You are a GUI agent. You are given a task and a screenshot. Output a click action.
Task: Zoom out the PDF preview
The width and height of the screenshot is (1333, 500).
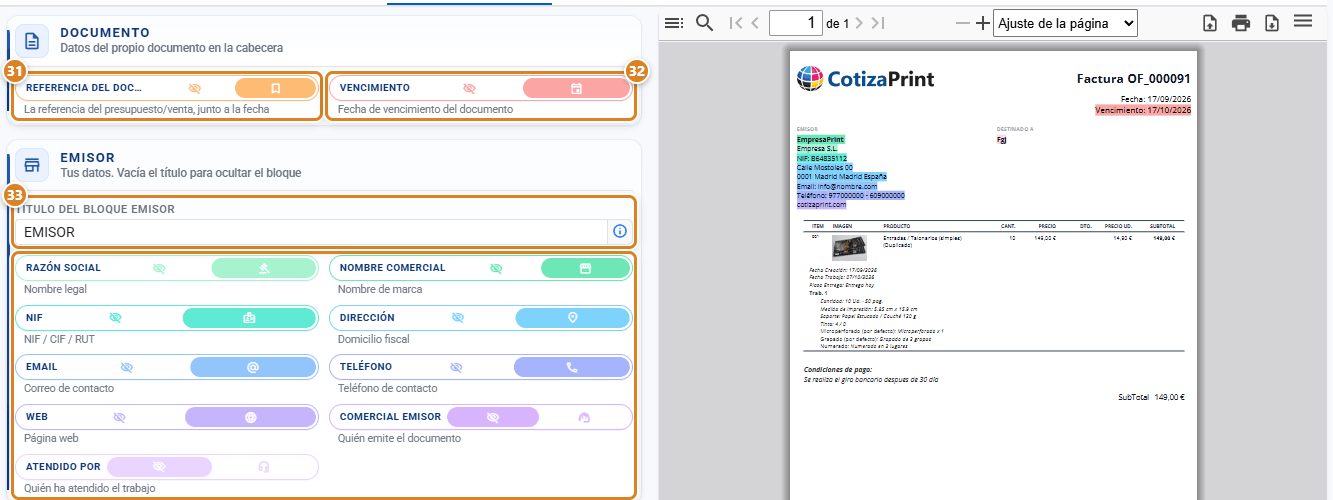[x=962, y=23]
